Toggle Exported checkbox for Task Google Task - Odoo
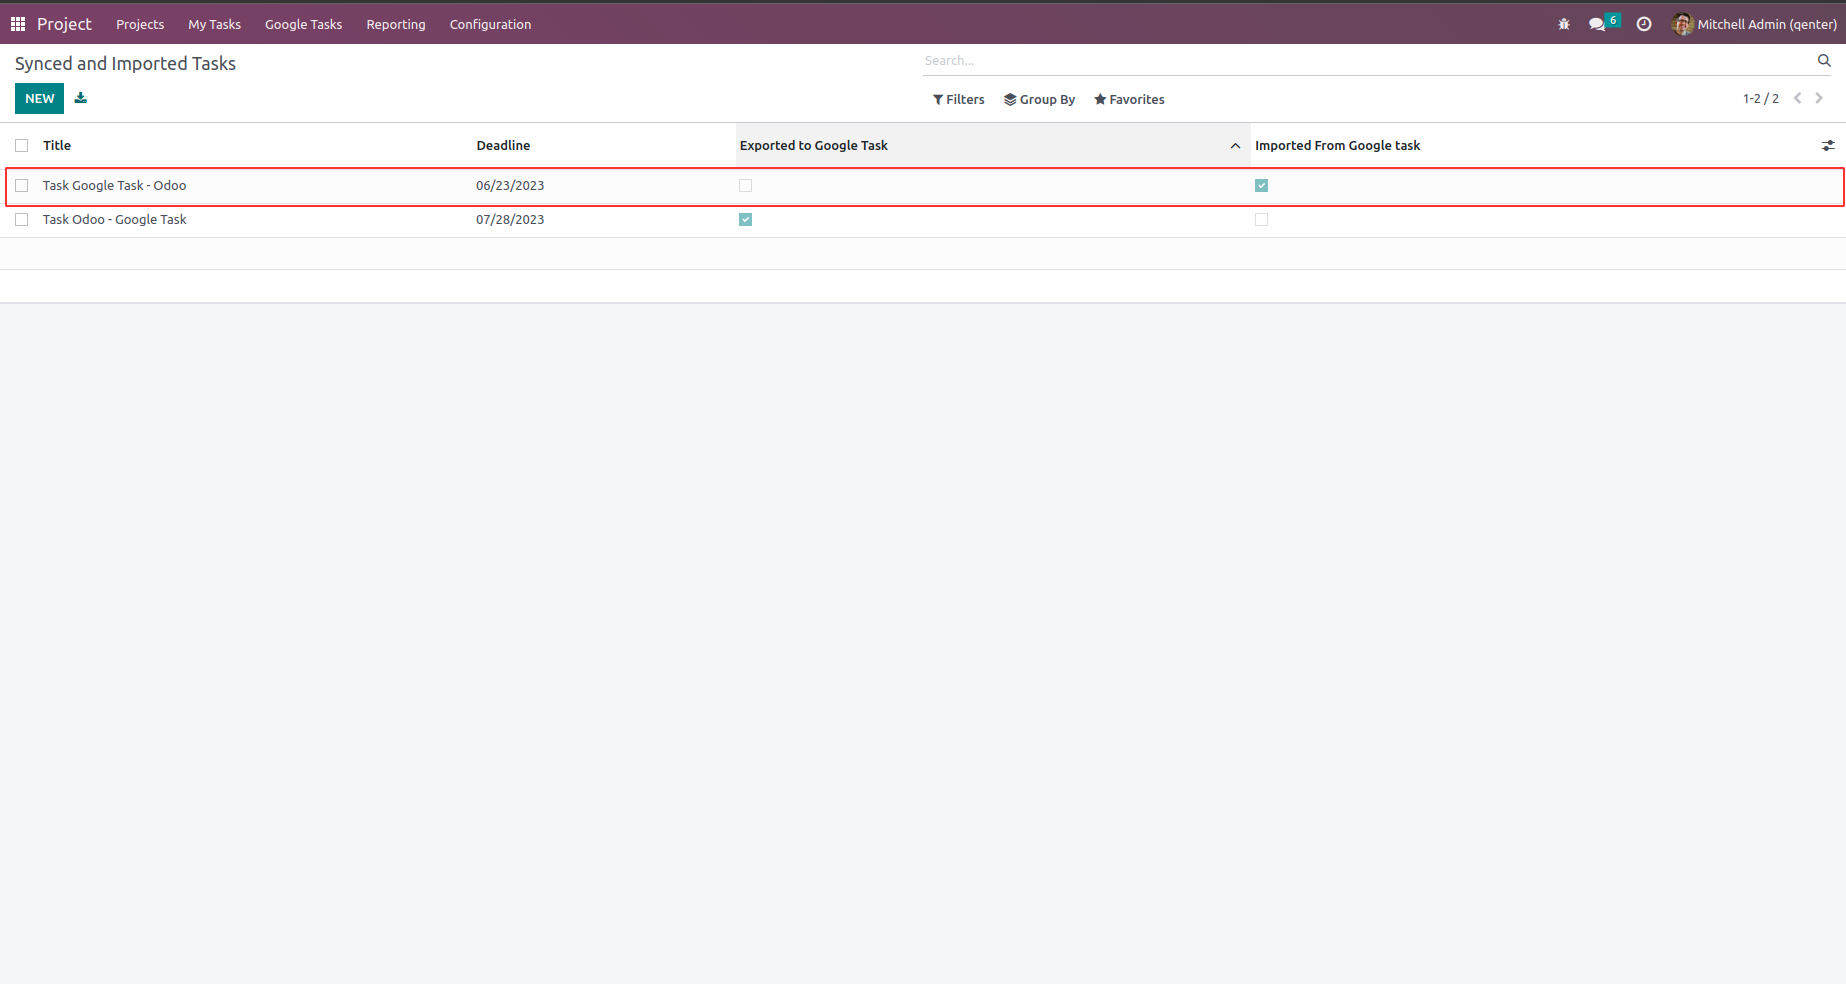The image size is (1846, 984). coord(745,186)
